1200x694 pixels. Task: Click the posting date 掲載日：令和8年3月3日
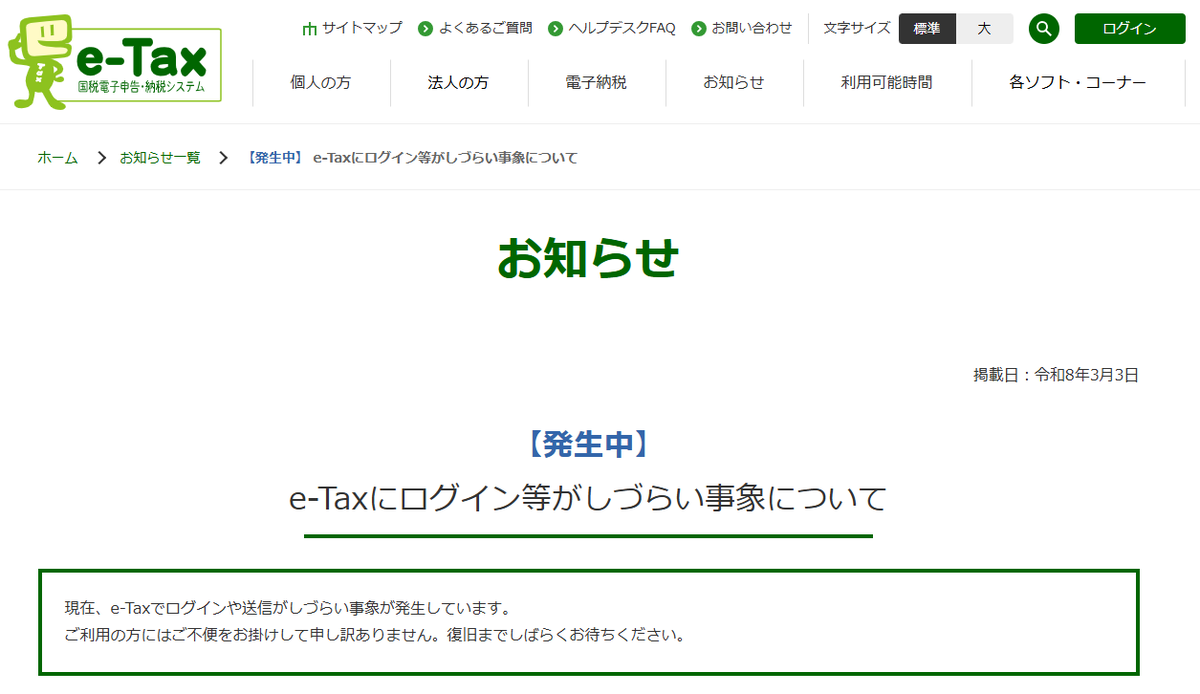[x=1056, y=375]
